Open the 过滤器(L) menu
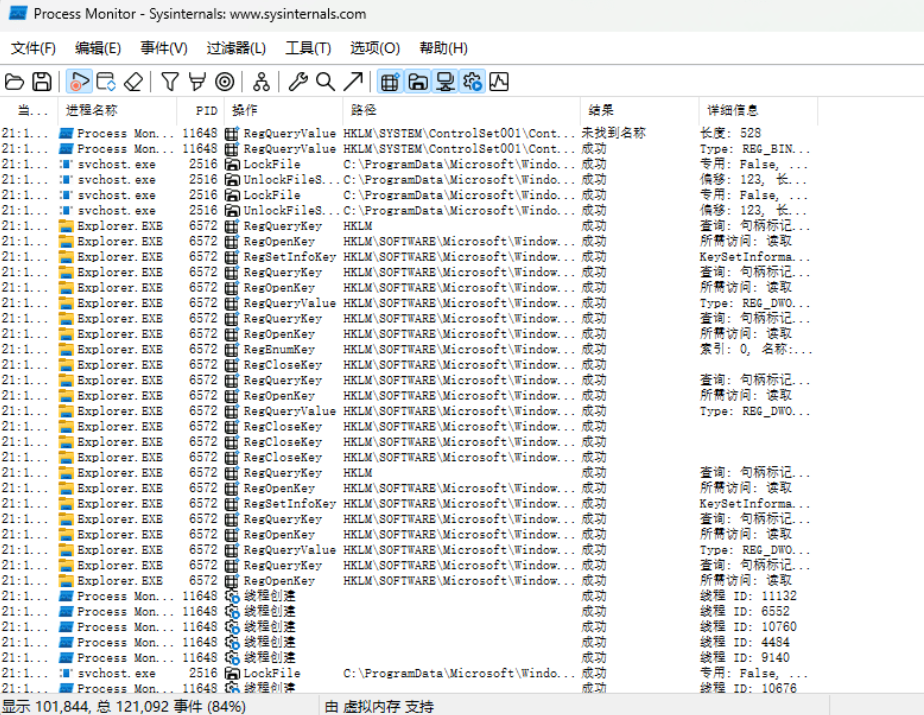924x715 pixels. (236, 48)
